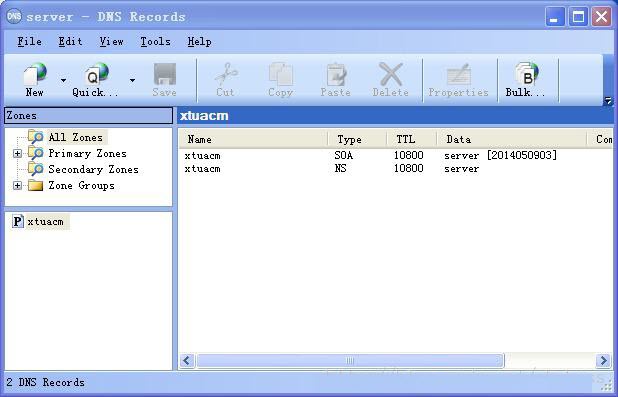Screen dimensions: 618x397
Task: Click the Copy toolbar icon
Action: [281, 74]
